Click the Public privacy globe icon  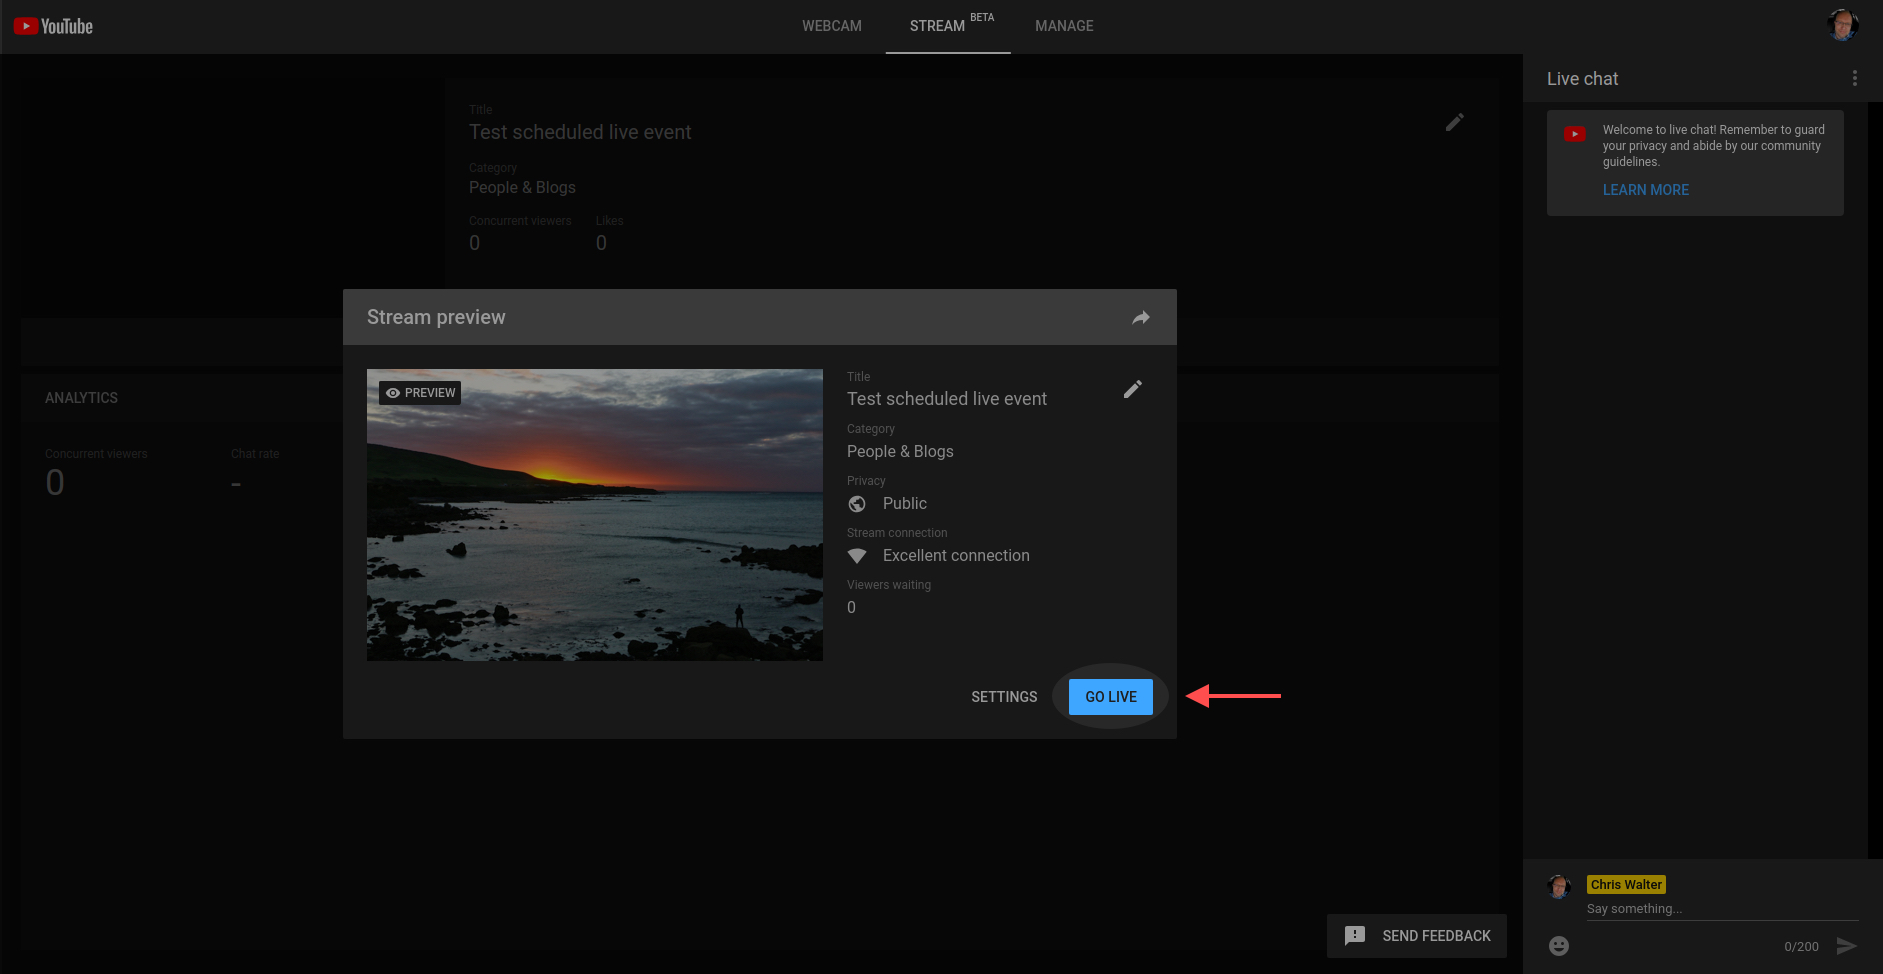pyautogui.click(x=857, y=504)
